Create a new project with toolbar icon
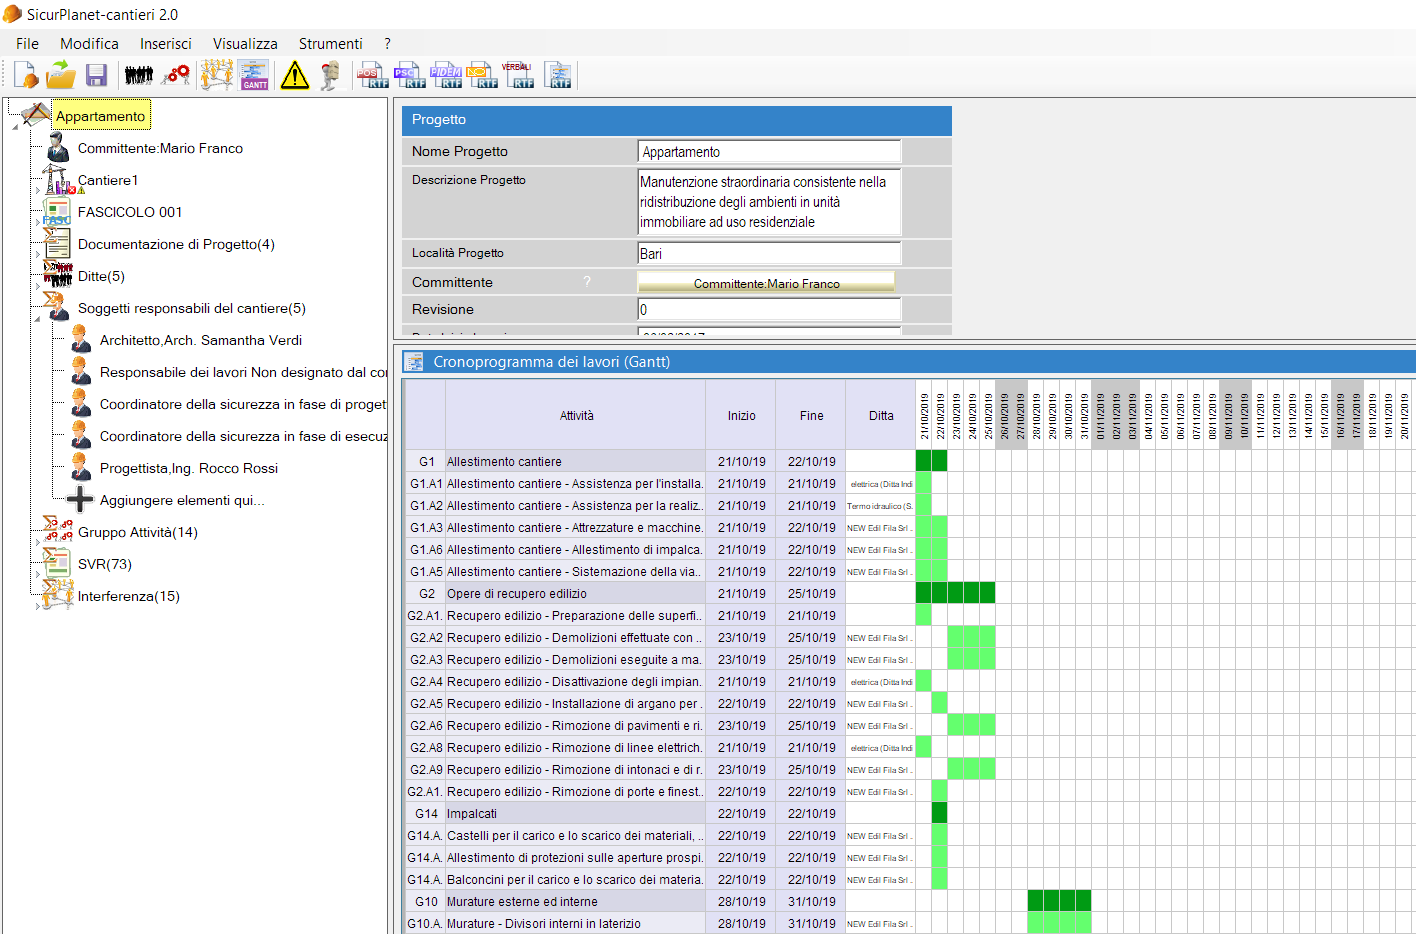This screenshot has width=1416, height=934. (26, 75)
